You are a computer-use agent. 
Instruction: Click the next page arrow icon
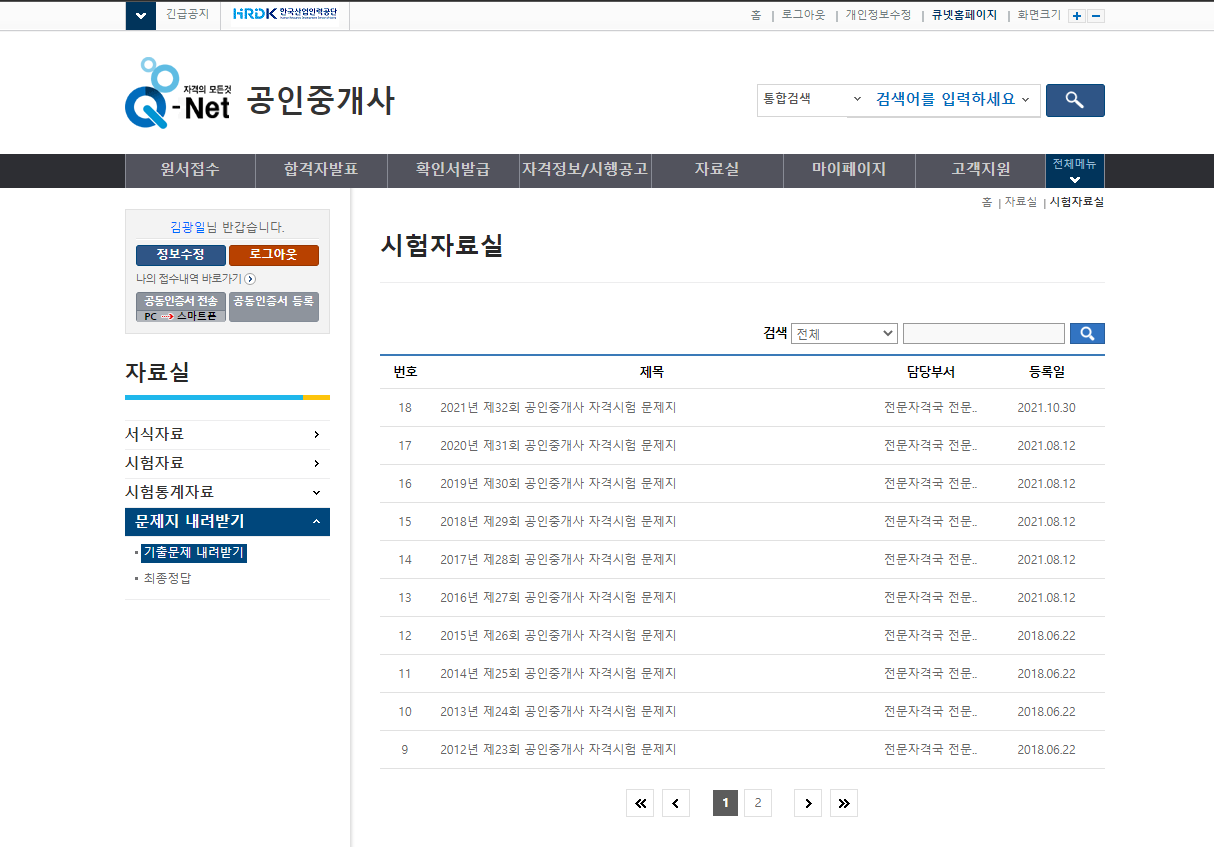(x=808, y=803)
